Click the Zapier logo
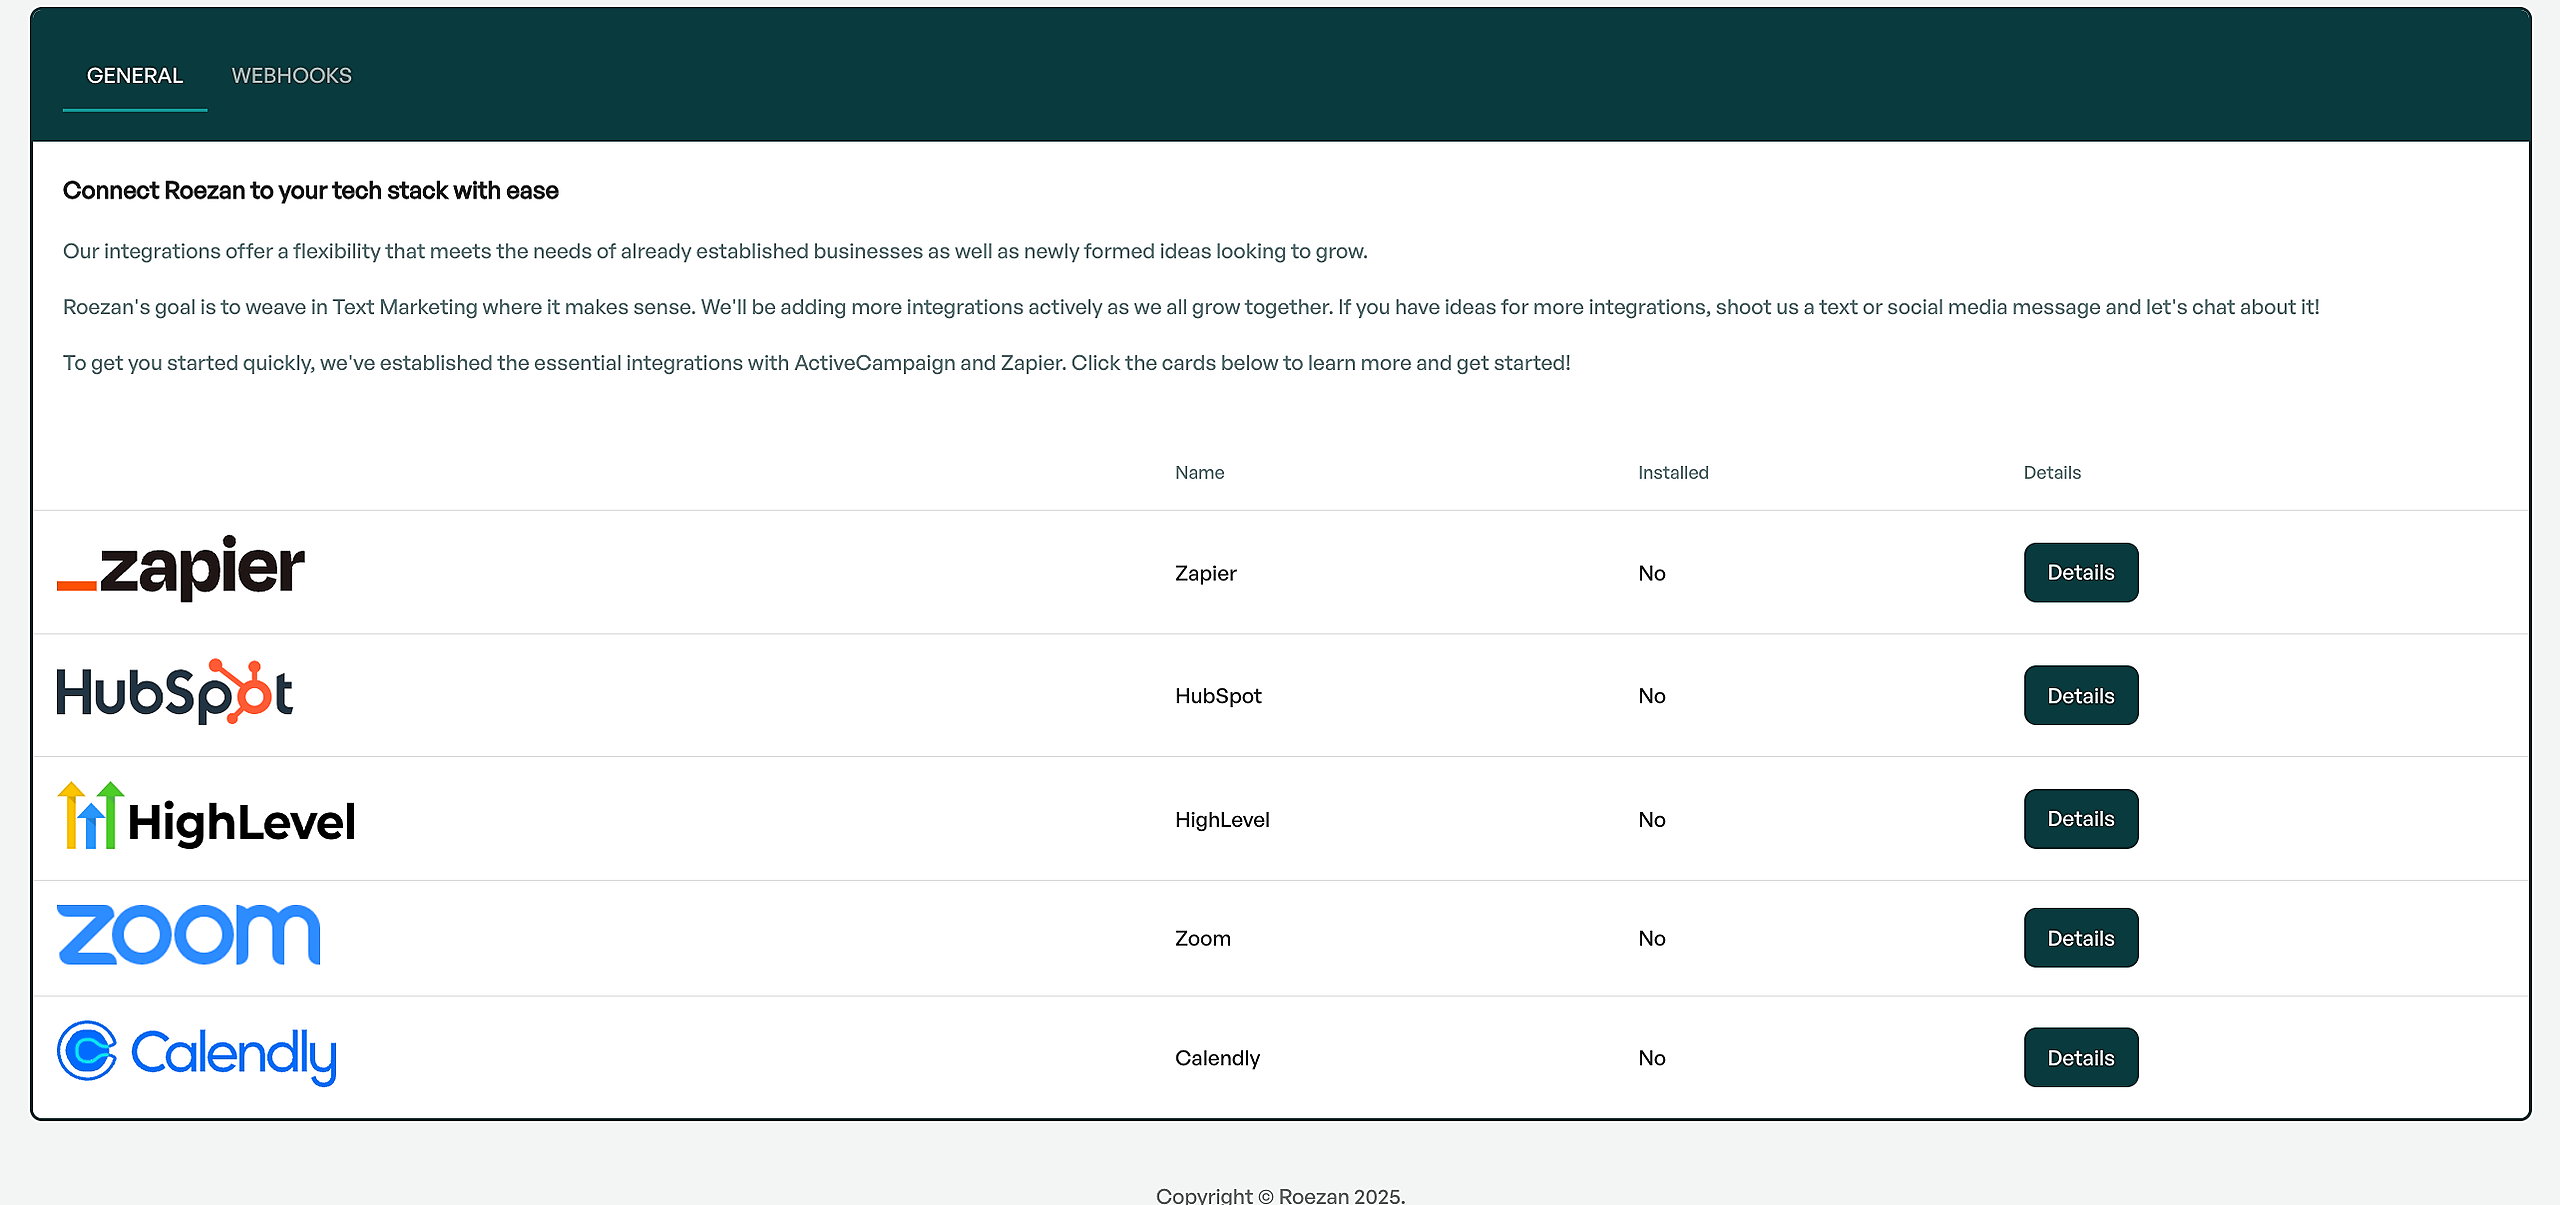2560x1205 pixels. coord(181,568)
